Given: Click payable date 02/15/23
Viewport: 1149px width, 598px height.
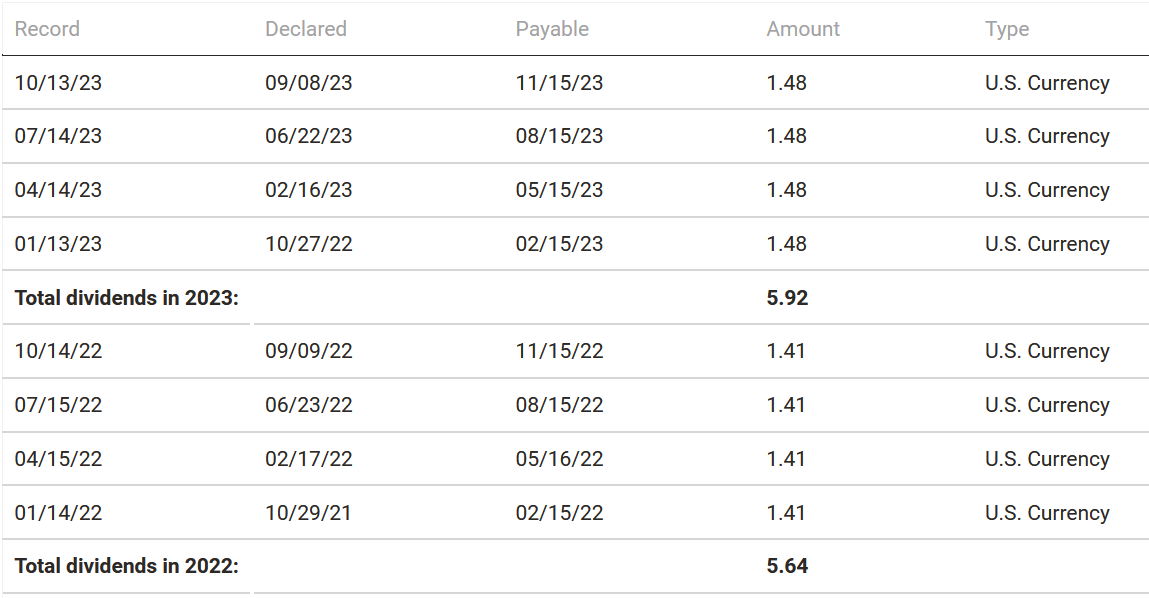Looking at the screenshot, I should [559, 244].
